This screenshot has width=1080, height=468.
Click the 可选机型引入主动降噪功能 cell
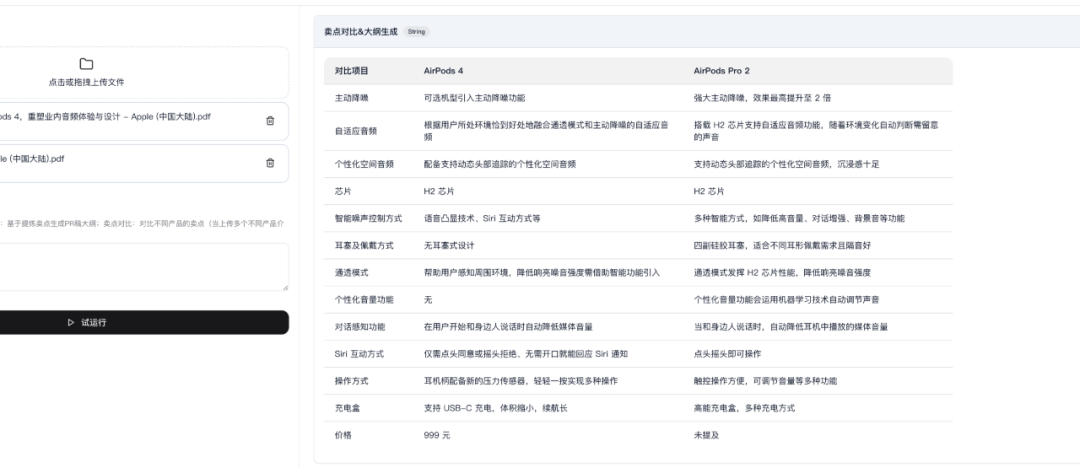click(475, 98)
